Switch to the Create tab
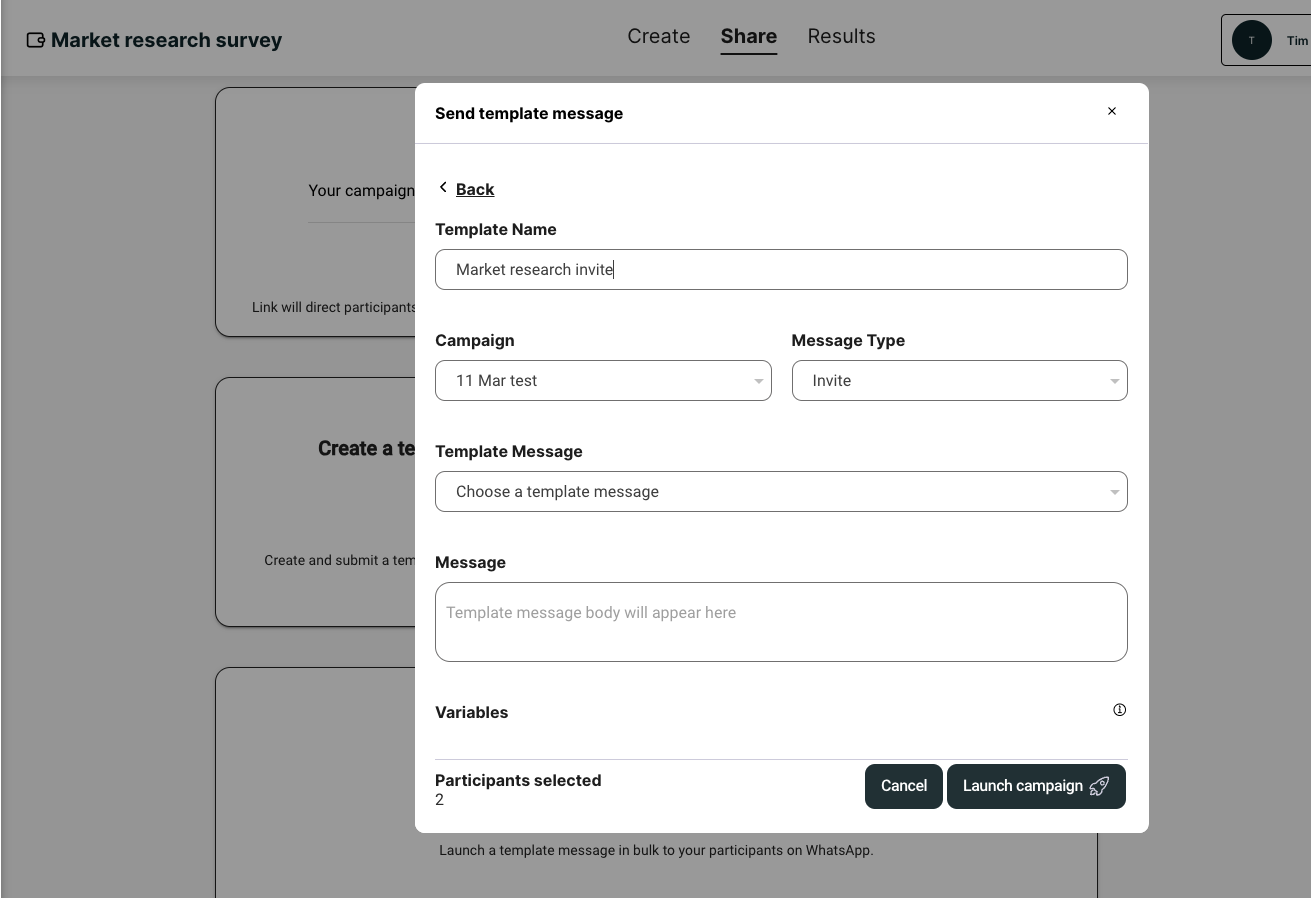 coord(658,36)
